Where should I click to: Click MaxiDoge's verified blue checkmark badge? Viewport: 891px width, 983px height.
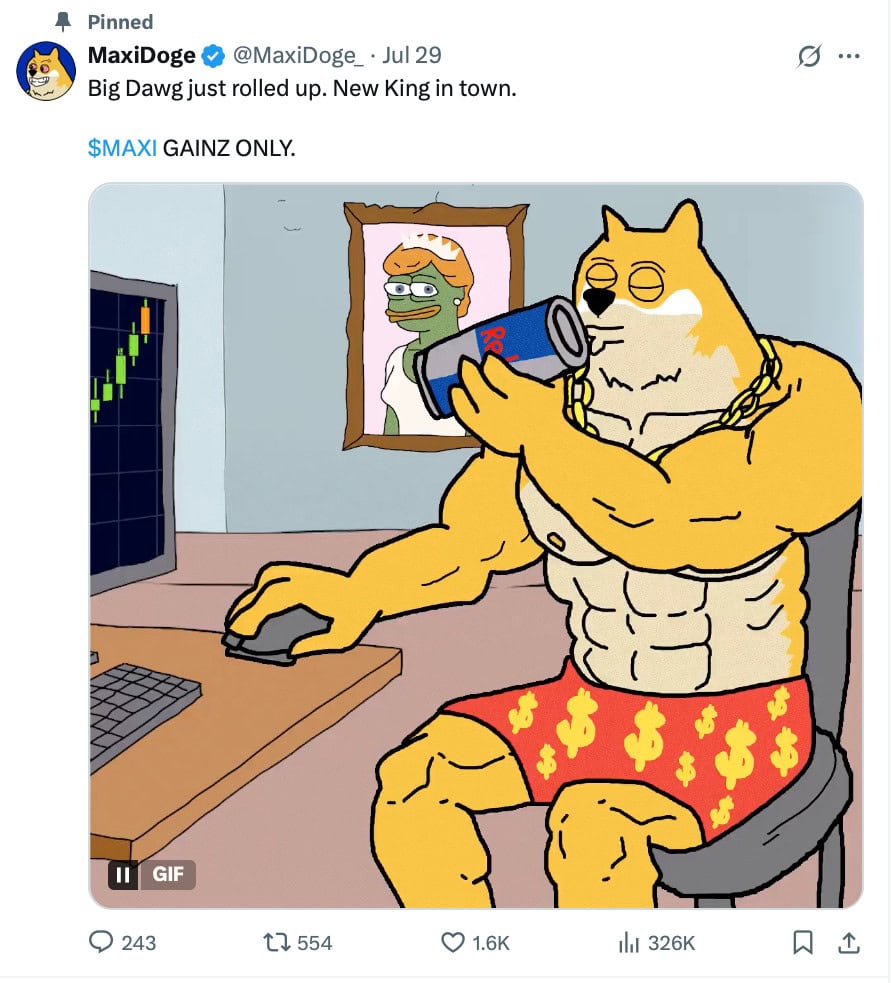click(210, 56)
